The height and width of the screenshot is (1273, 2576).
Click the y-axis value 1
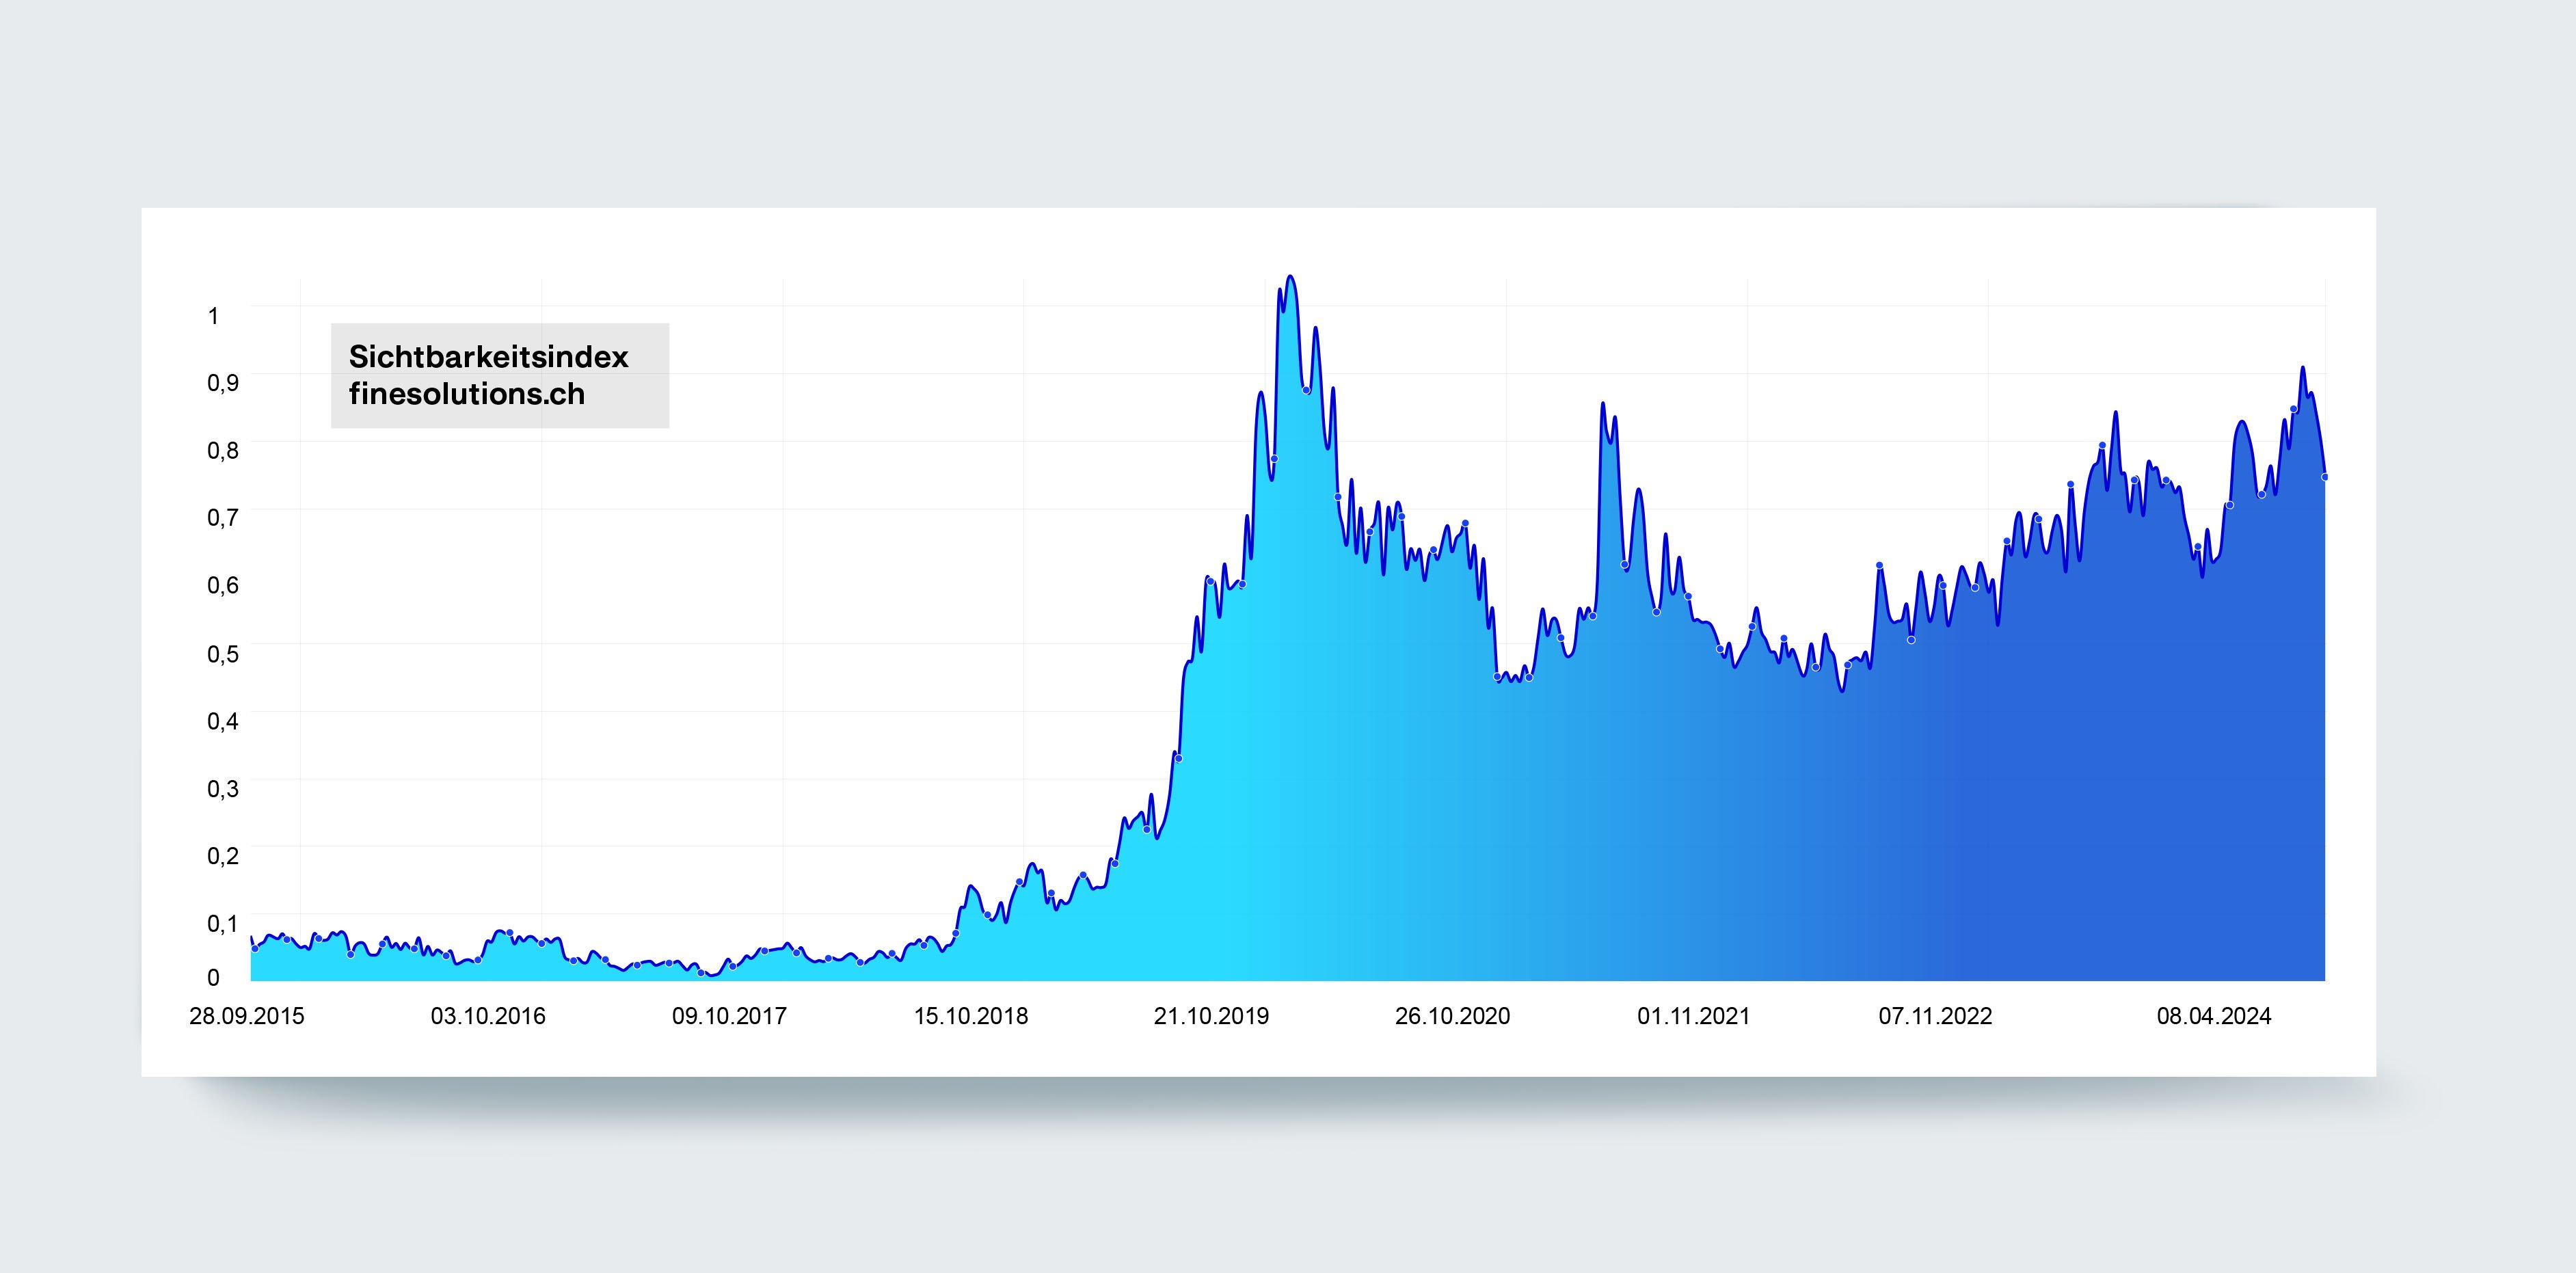pyautogui.click(x=213, y=316)
